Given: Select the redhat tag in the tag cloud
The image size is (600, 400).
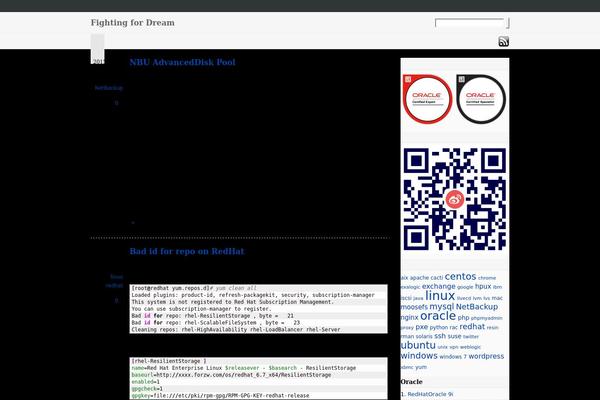Looking at the screenshot, I should [x=472, y=327].
